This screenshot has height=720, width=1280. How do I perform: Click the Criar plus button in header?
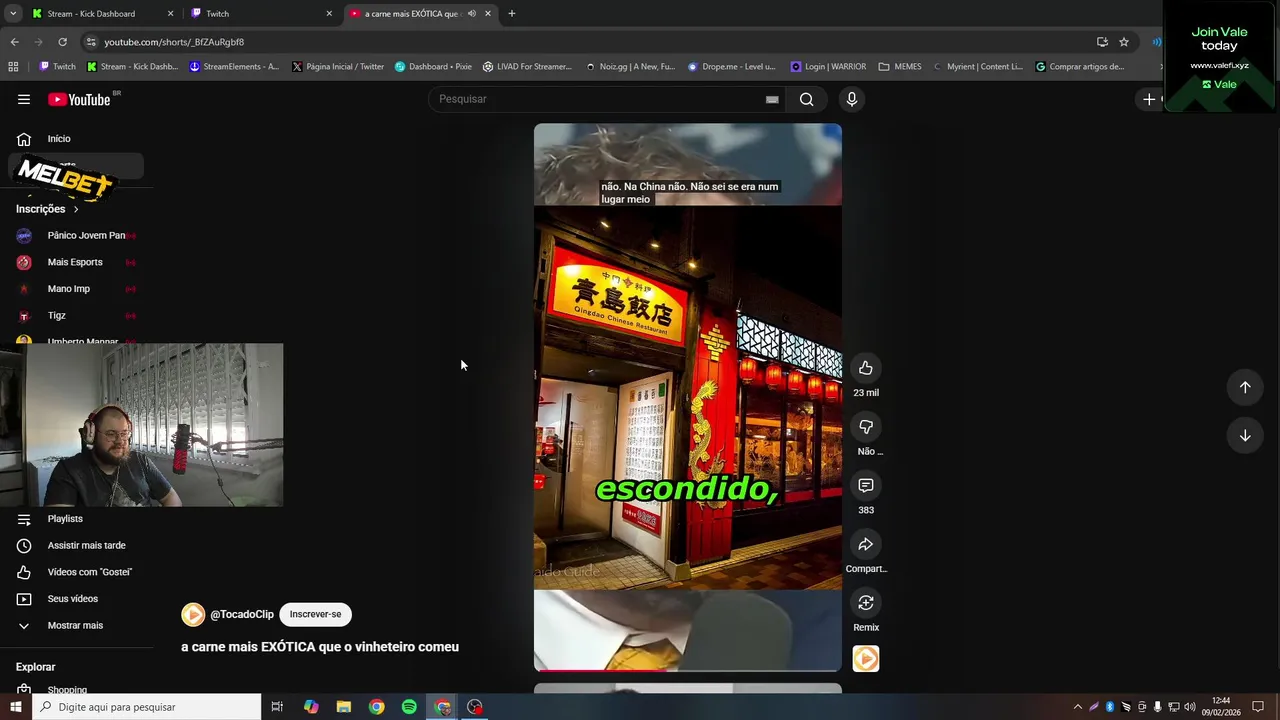[x=1150, y=99]
